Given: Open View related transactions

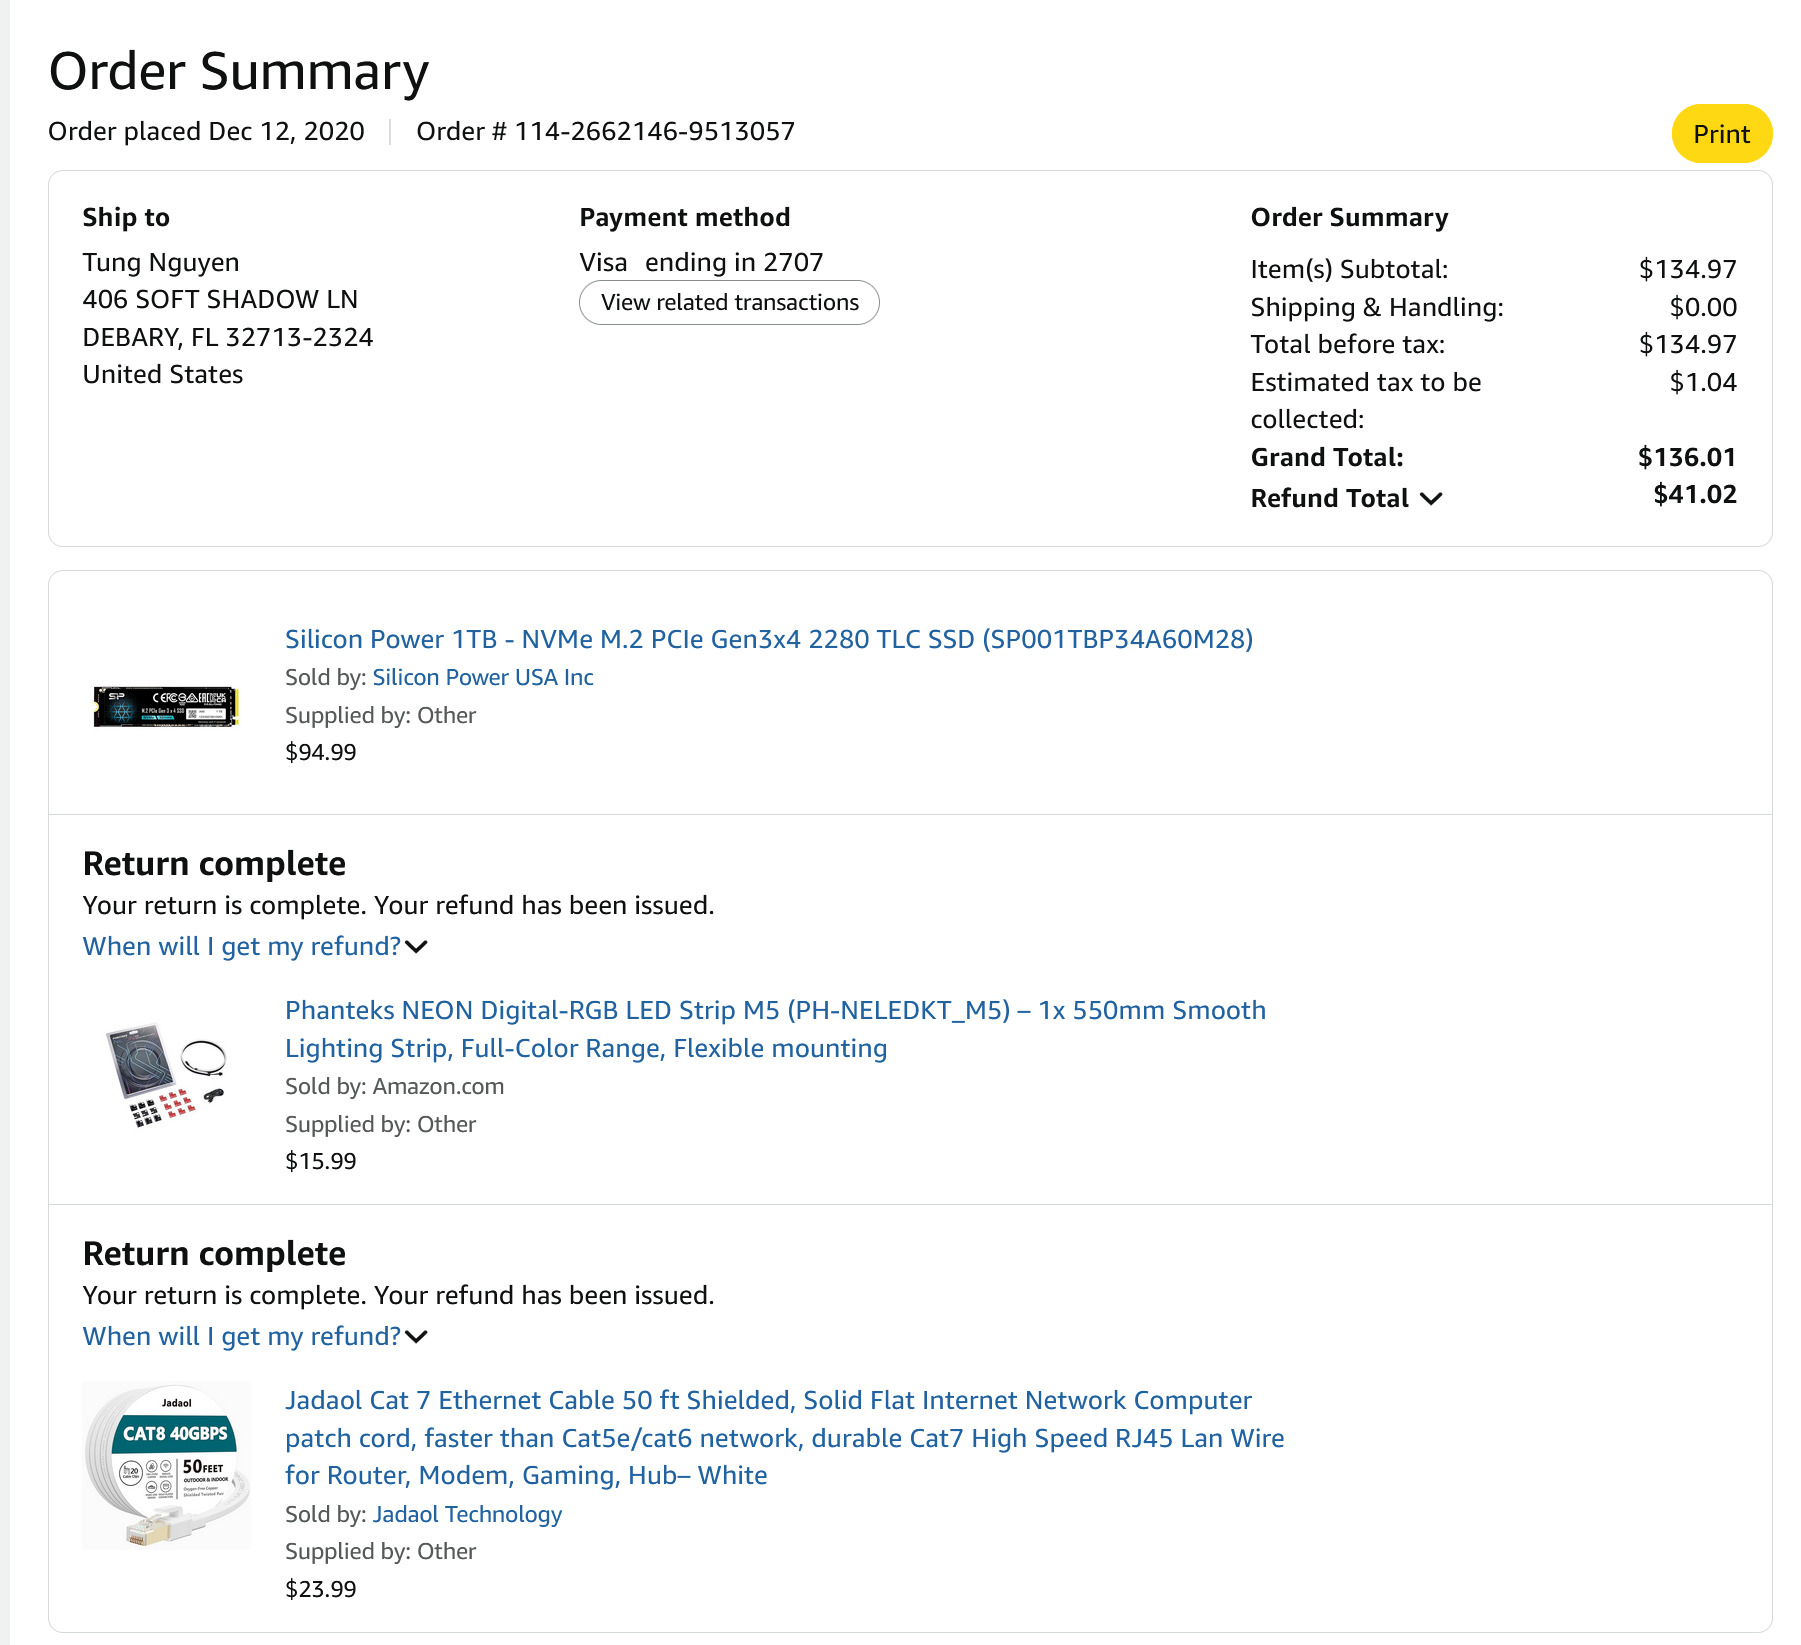Looking at the screenshot, I should click(x=729, y=303).
